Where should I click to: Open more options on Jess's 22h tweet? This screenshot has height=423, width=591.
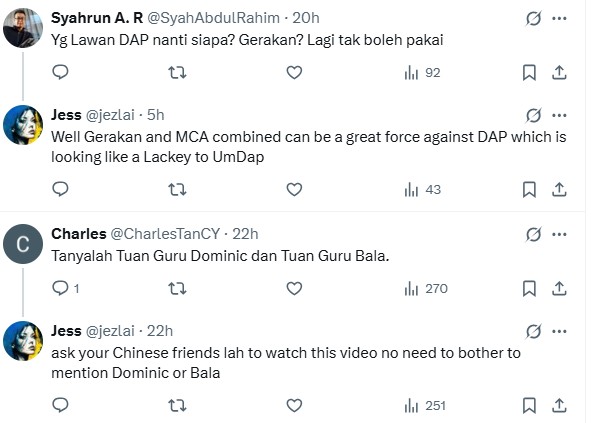tap(559, 332)
